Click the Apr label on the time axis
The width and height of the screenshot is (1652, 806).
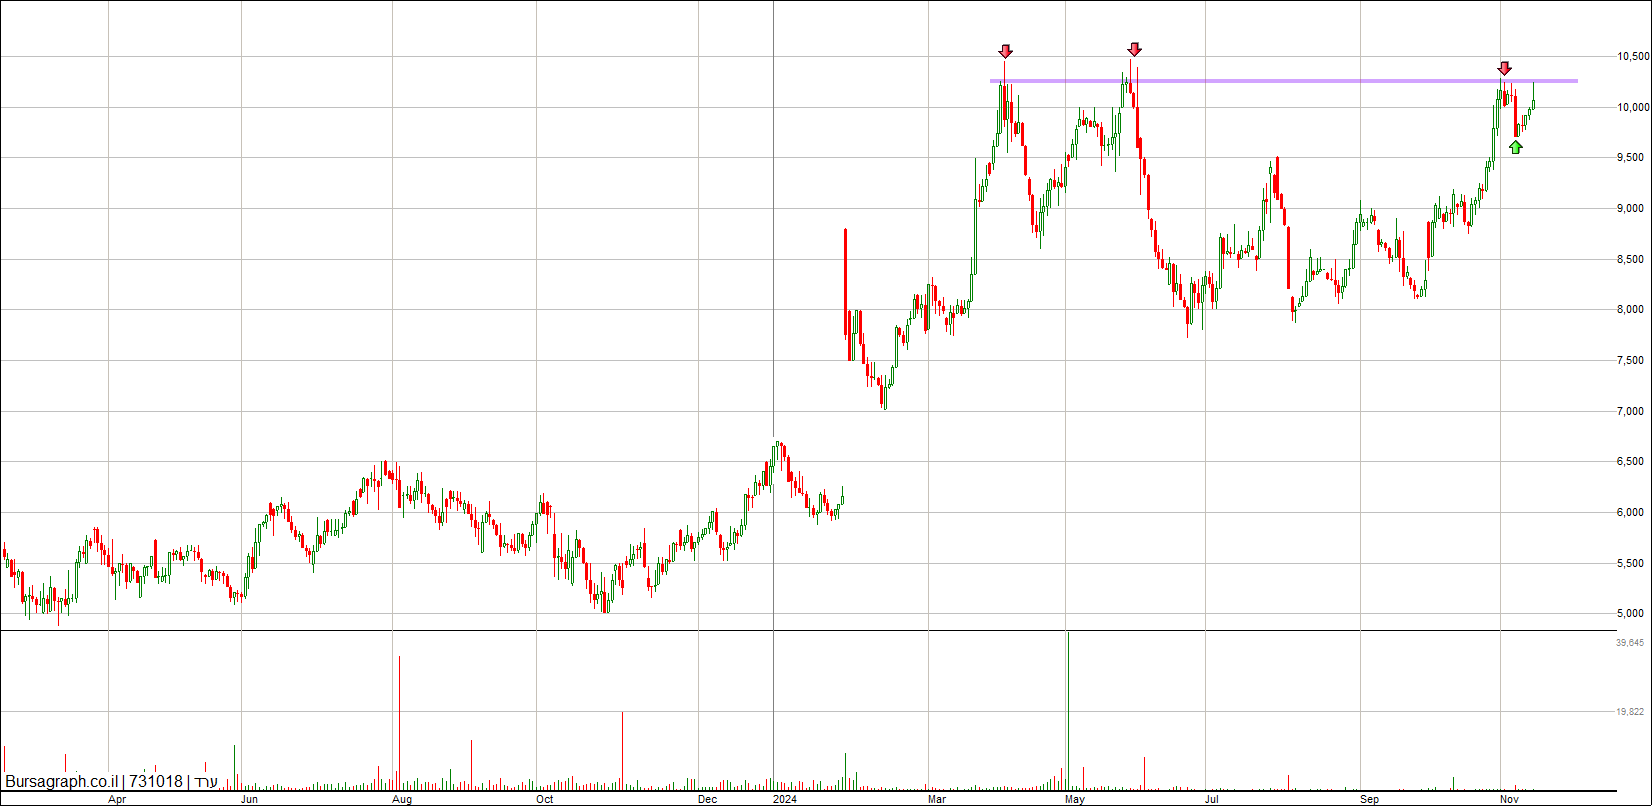(117, 799)
